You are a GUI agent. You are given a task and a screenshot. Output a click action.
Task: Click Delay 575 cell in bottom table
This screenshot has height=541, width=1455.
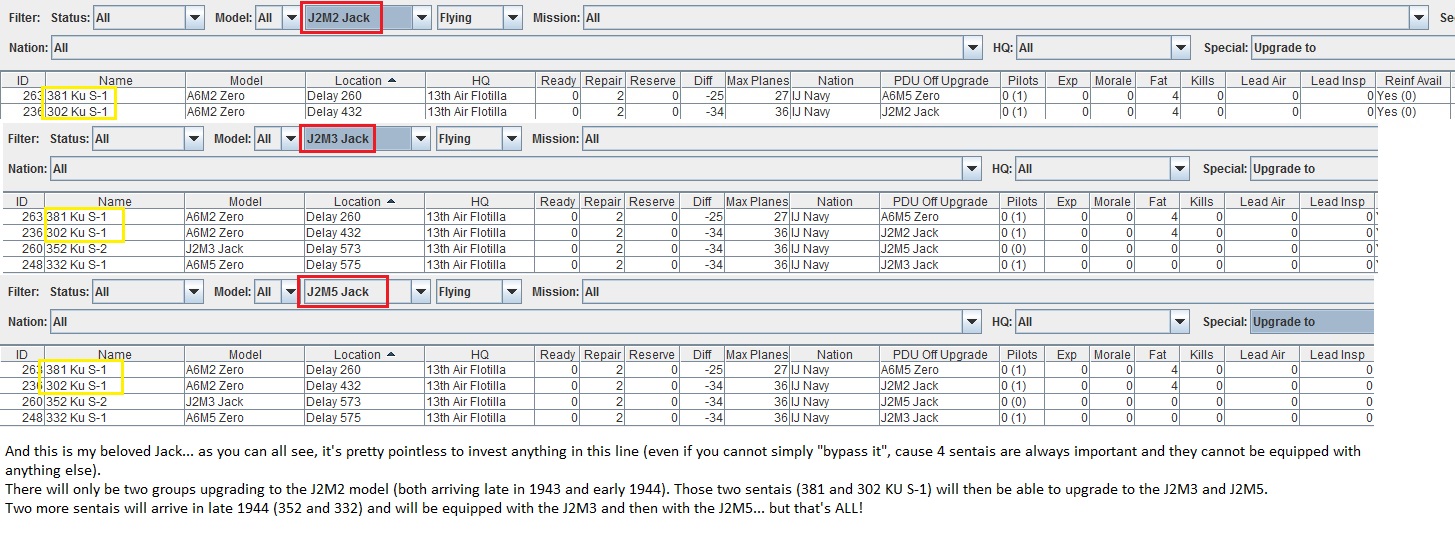click(365, 417)
